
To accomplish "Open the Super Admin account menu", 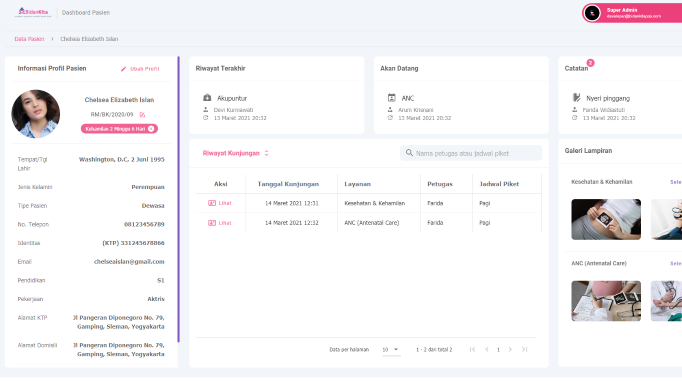I will [x=632, y=13].
